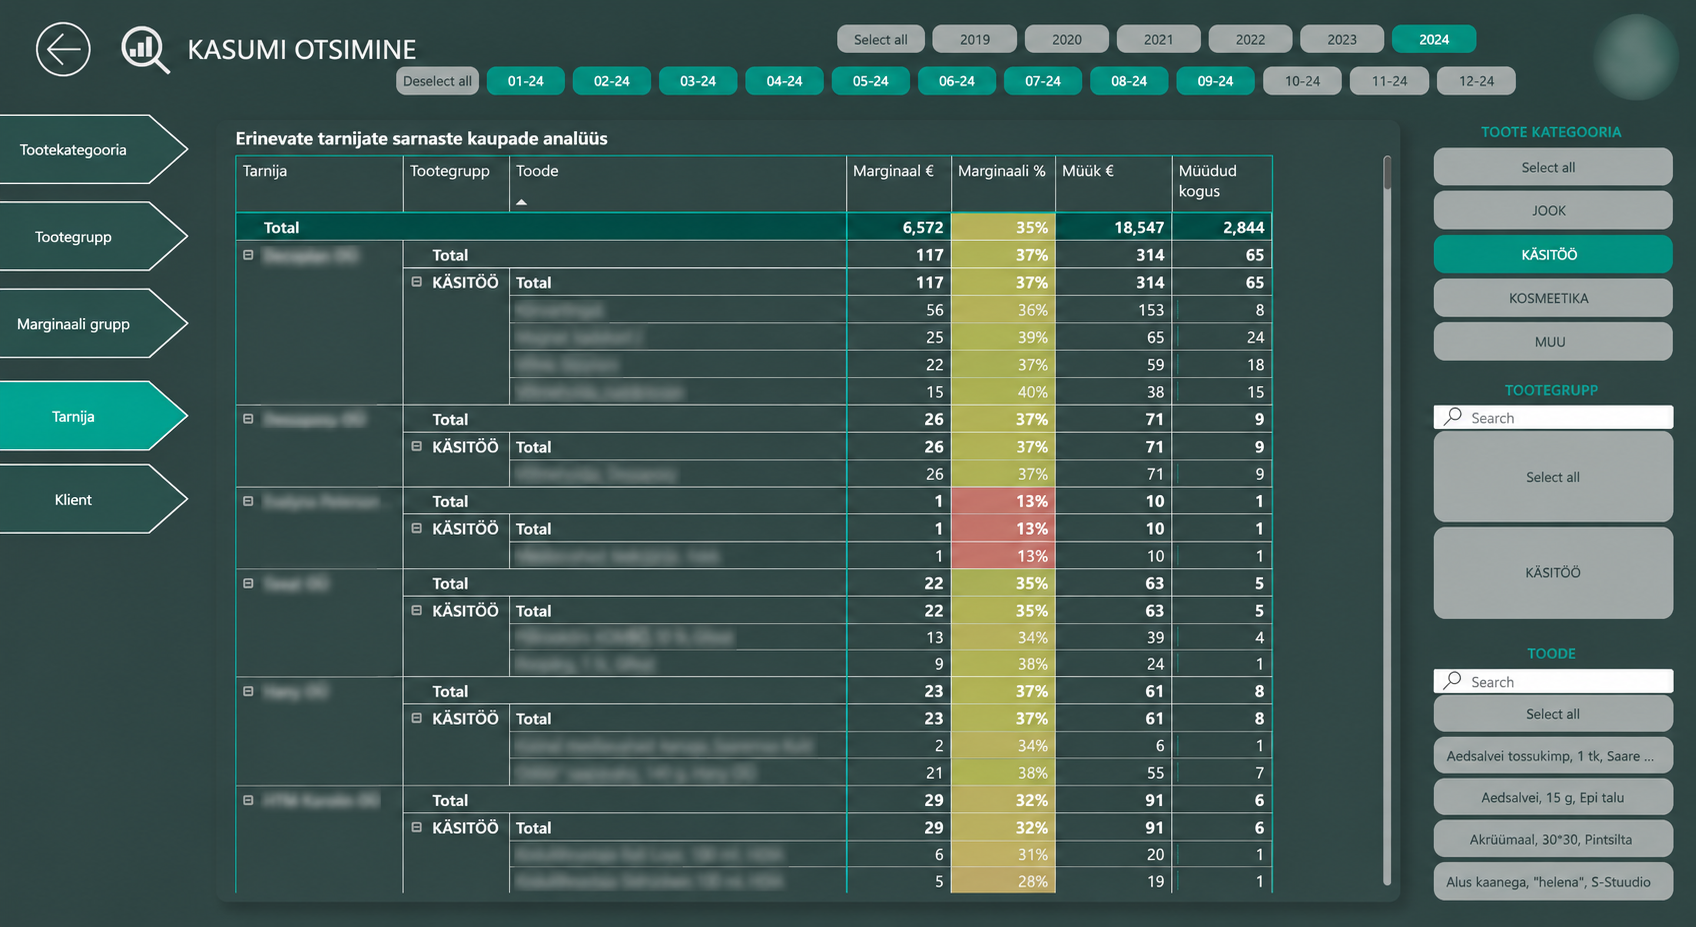Click the sort arrow under Toode header
Image resolution: width=1696 pixels, height=927 pixels.
point(521,202)
